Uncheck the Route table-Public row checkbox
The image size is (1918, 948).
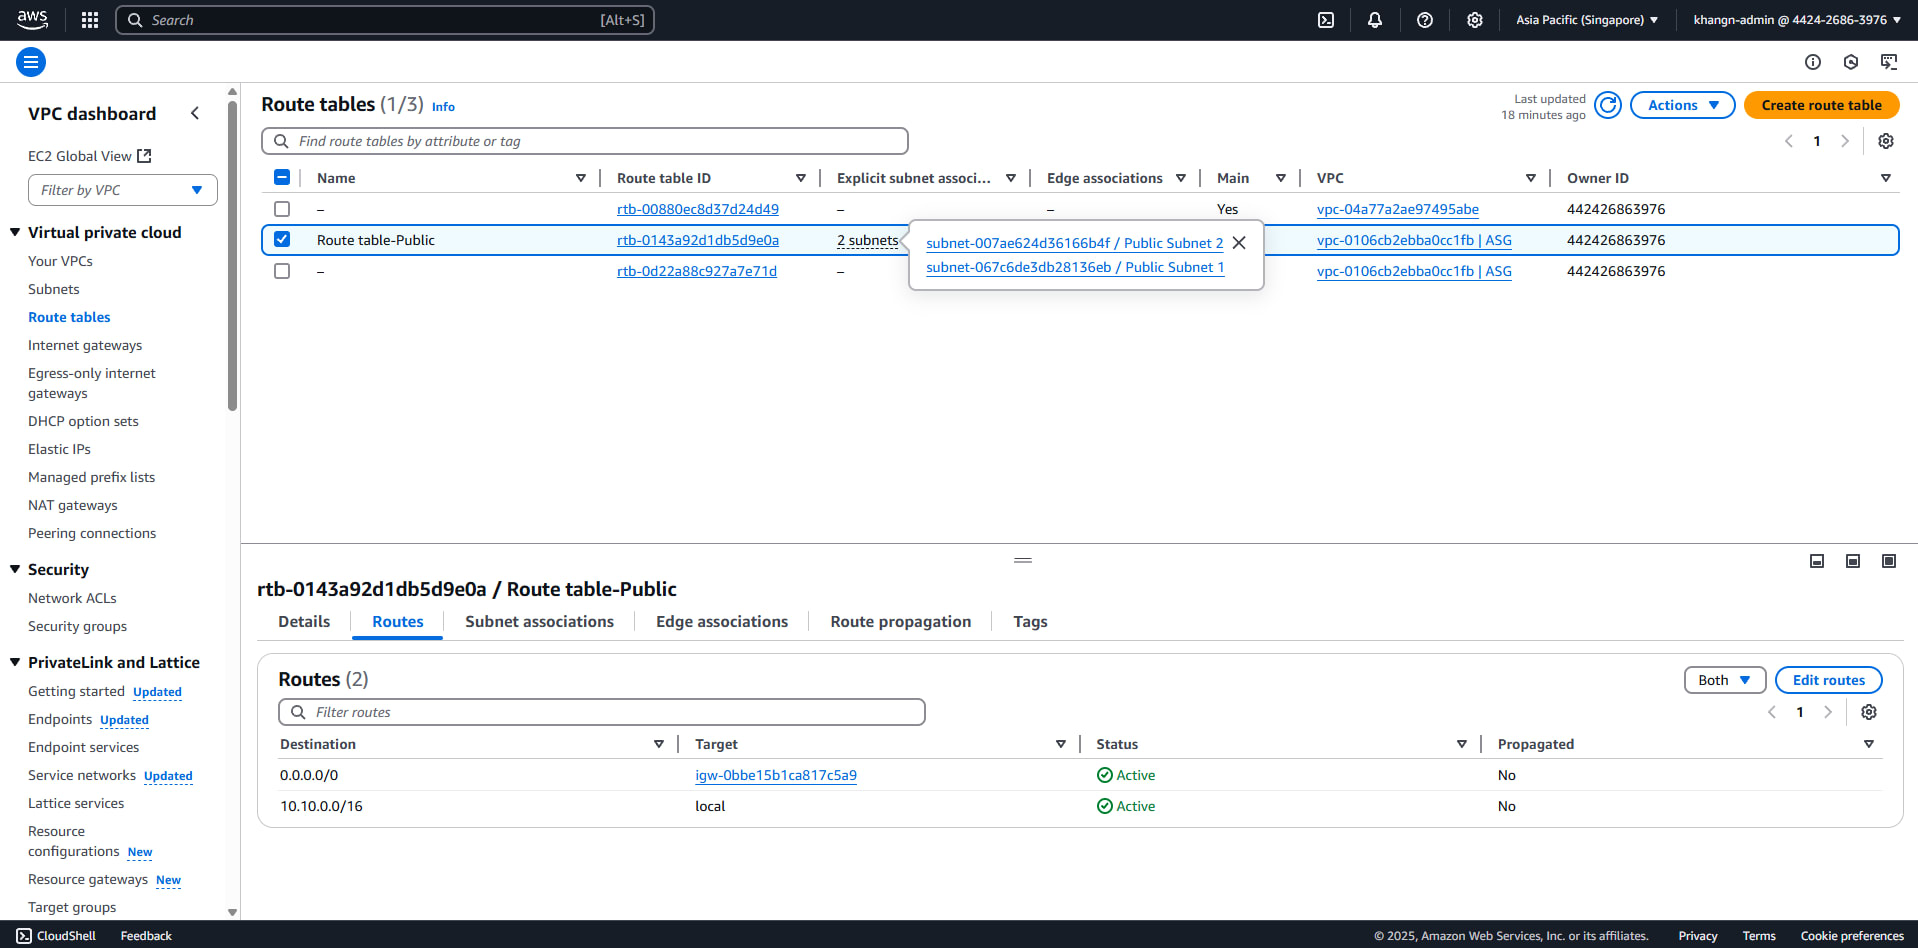pos(282,239)
